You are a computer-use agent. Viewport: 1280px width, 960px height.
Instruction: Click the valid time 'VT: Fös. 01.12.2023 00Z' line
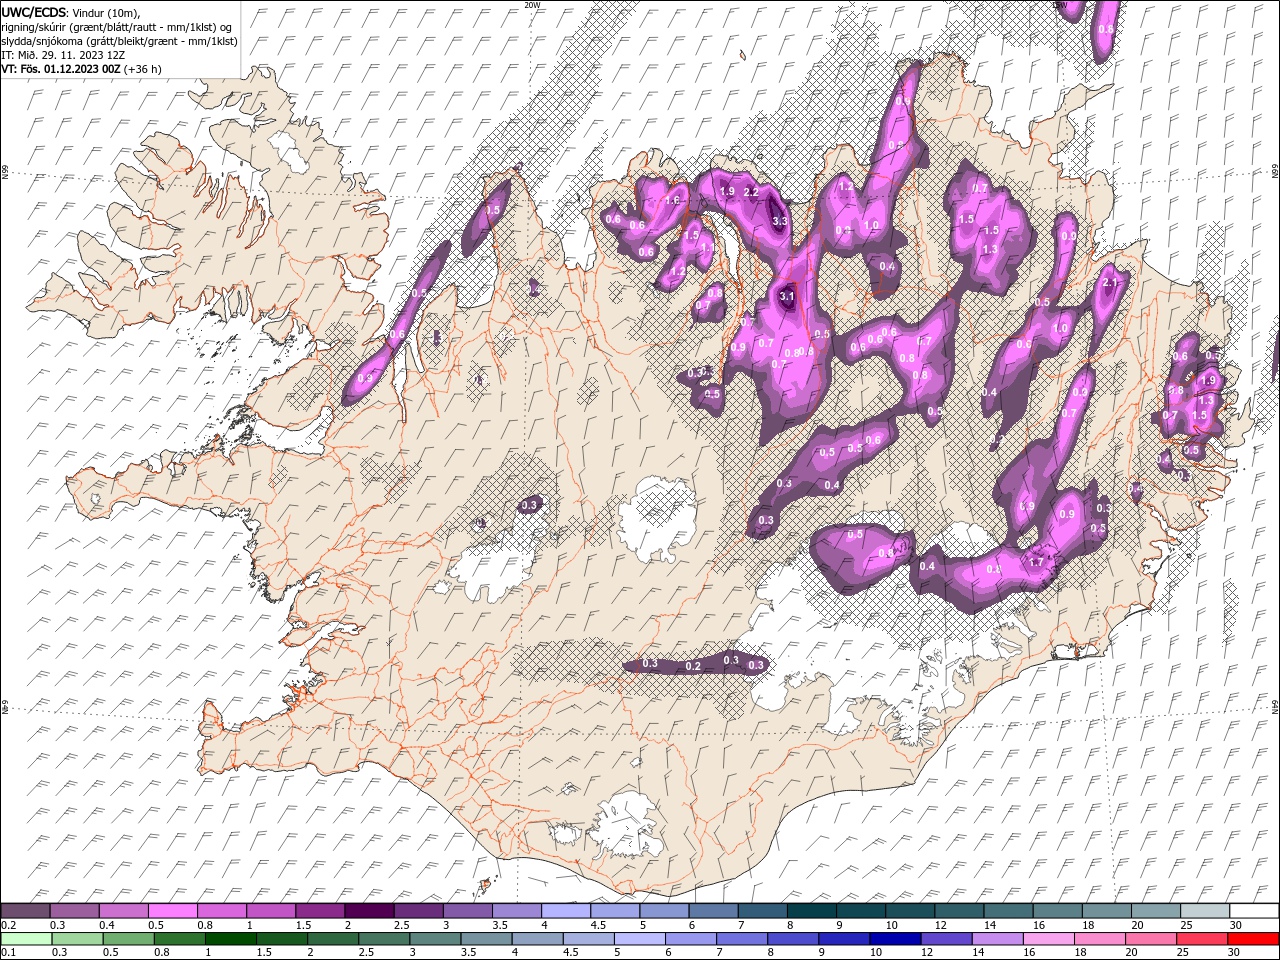click(61, 69)
